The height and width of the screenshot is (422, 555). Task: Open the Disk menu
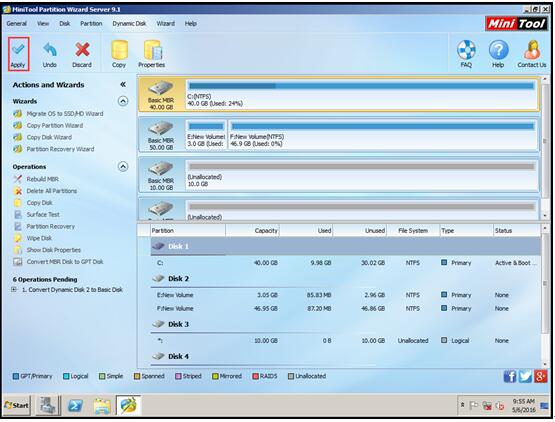click(65, 24)
